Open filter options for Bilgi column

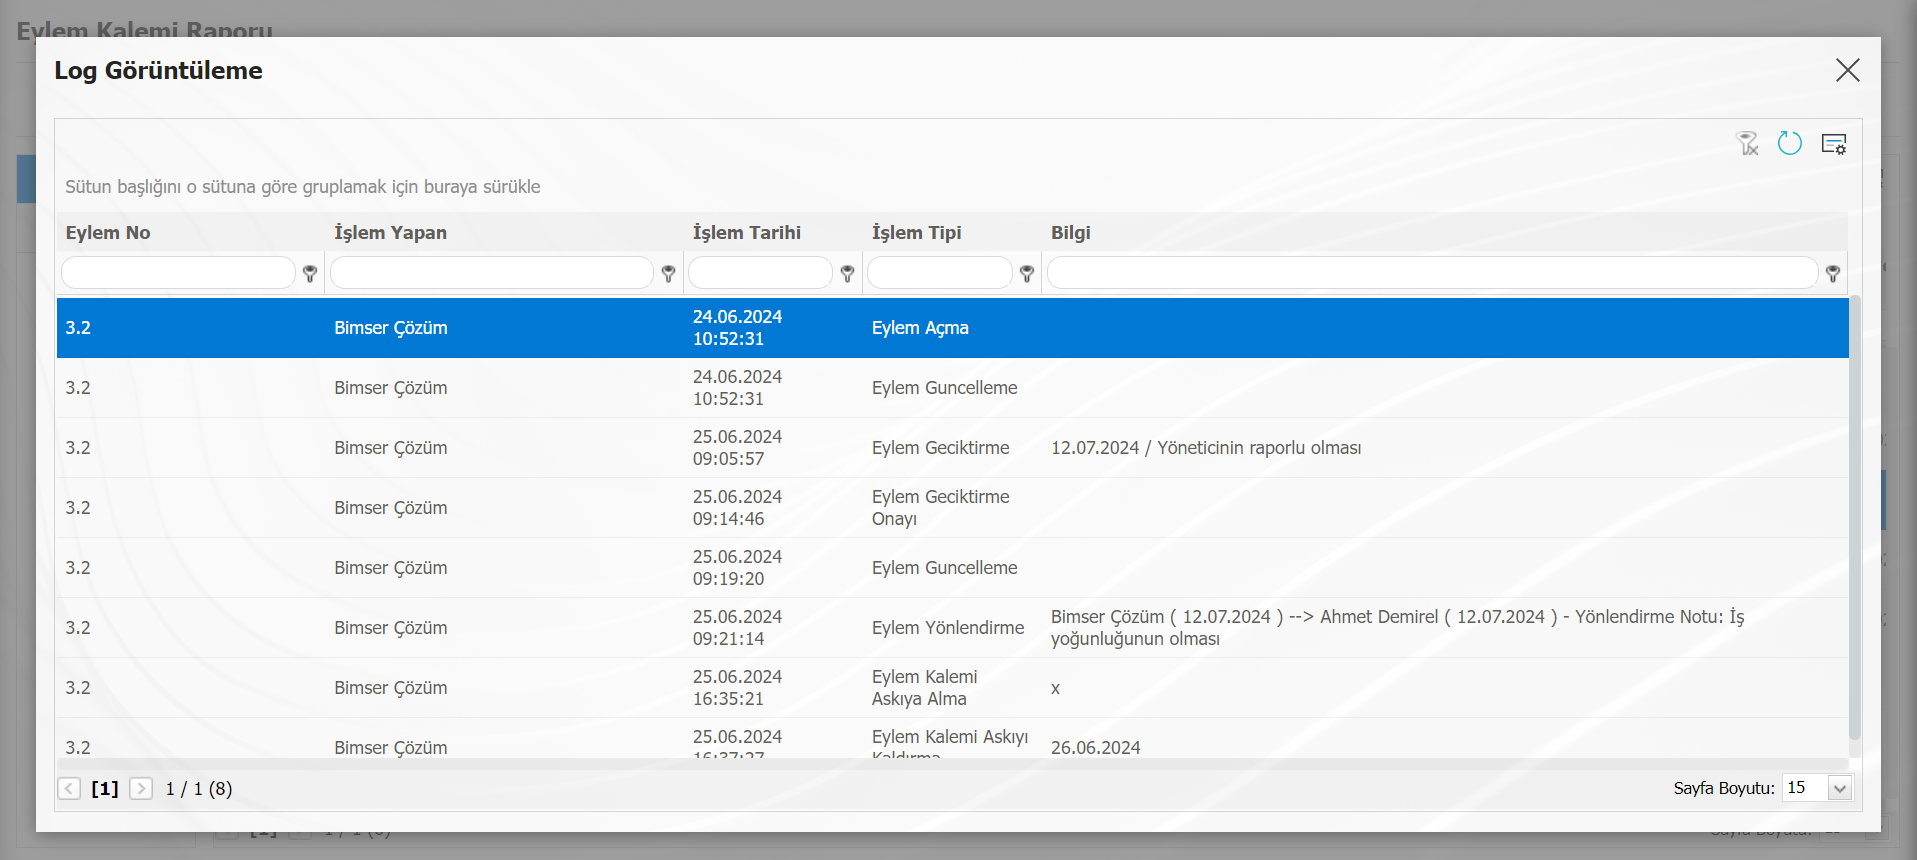click(x=1833, y=273)
